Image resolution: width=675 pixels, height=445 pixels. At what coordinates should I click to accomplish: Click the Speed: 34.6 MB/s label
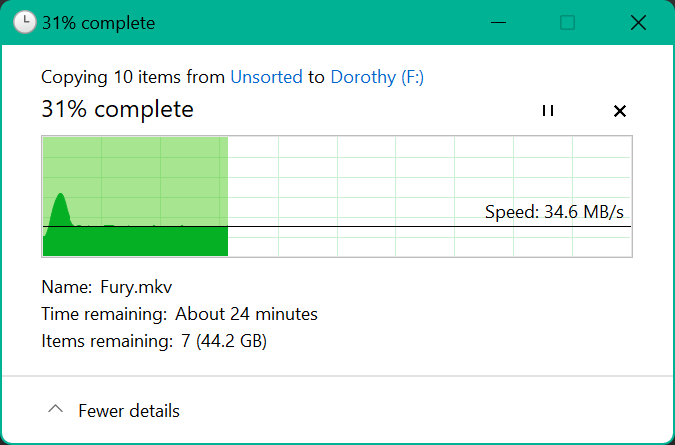click(x=554, y=212)
